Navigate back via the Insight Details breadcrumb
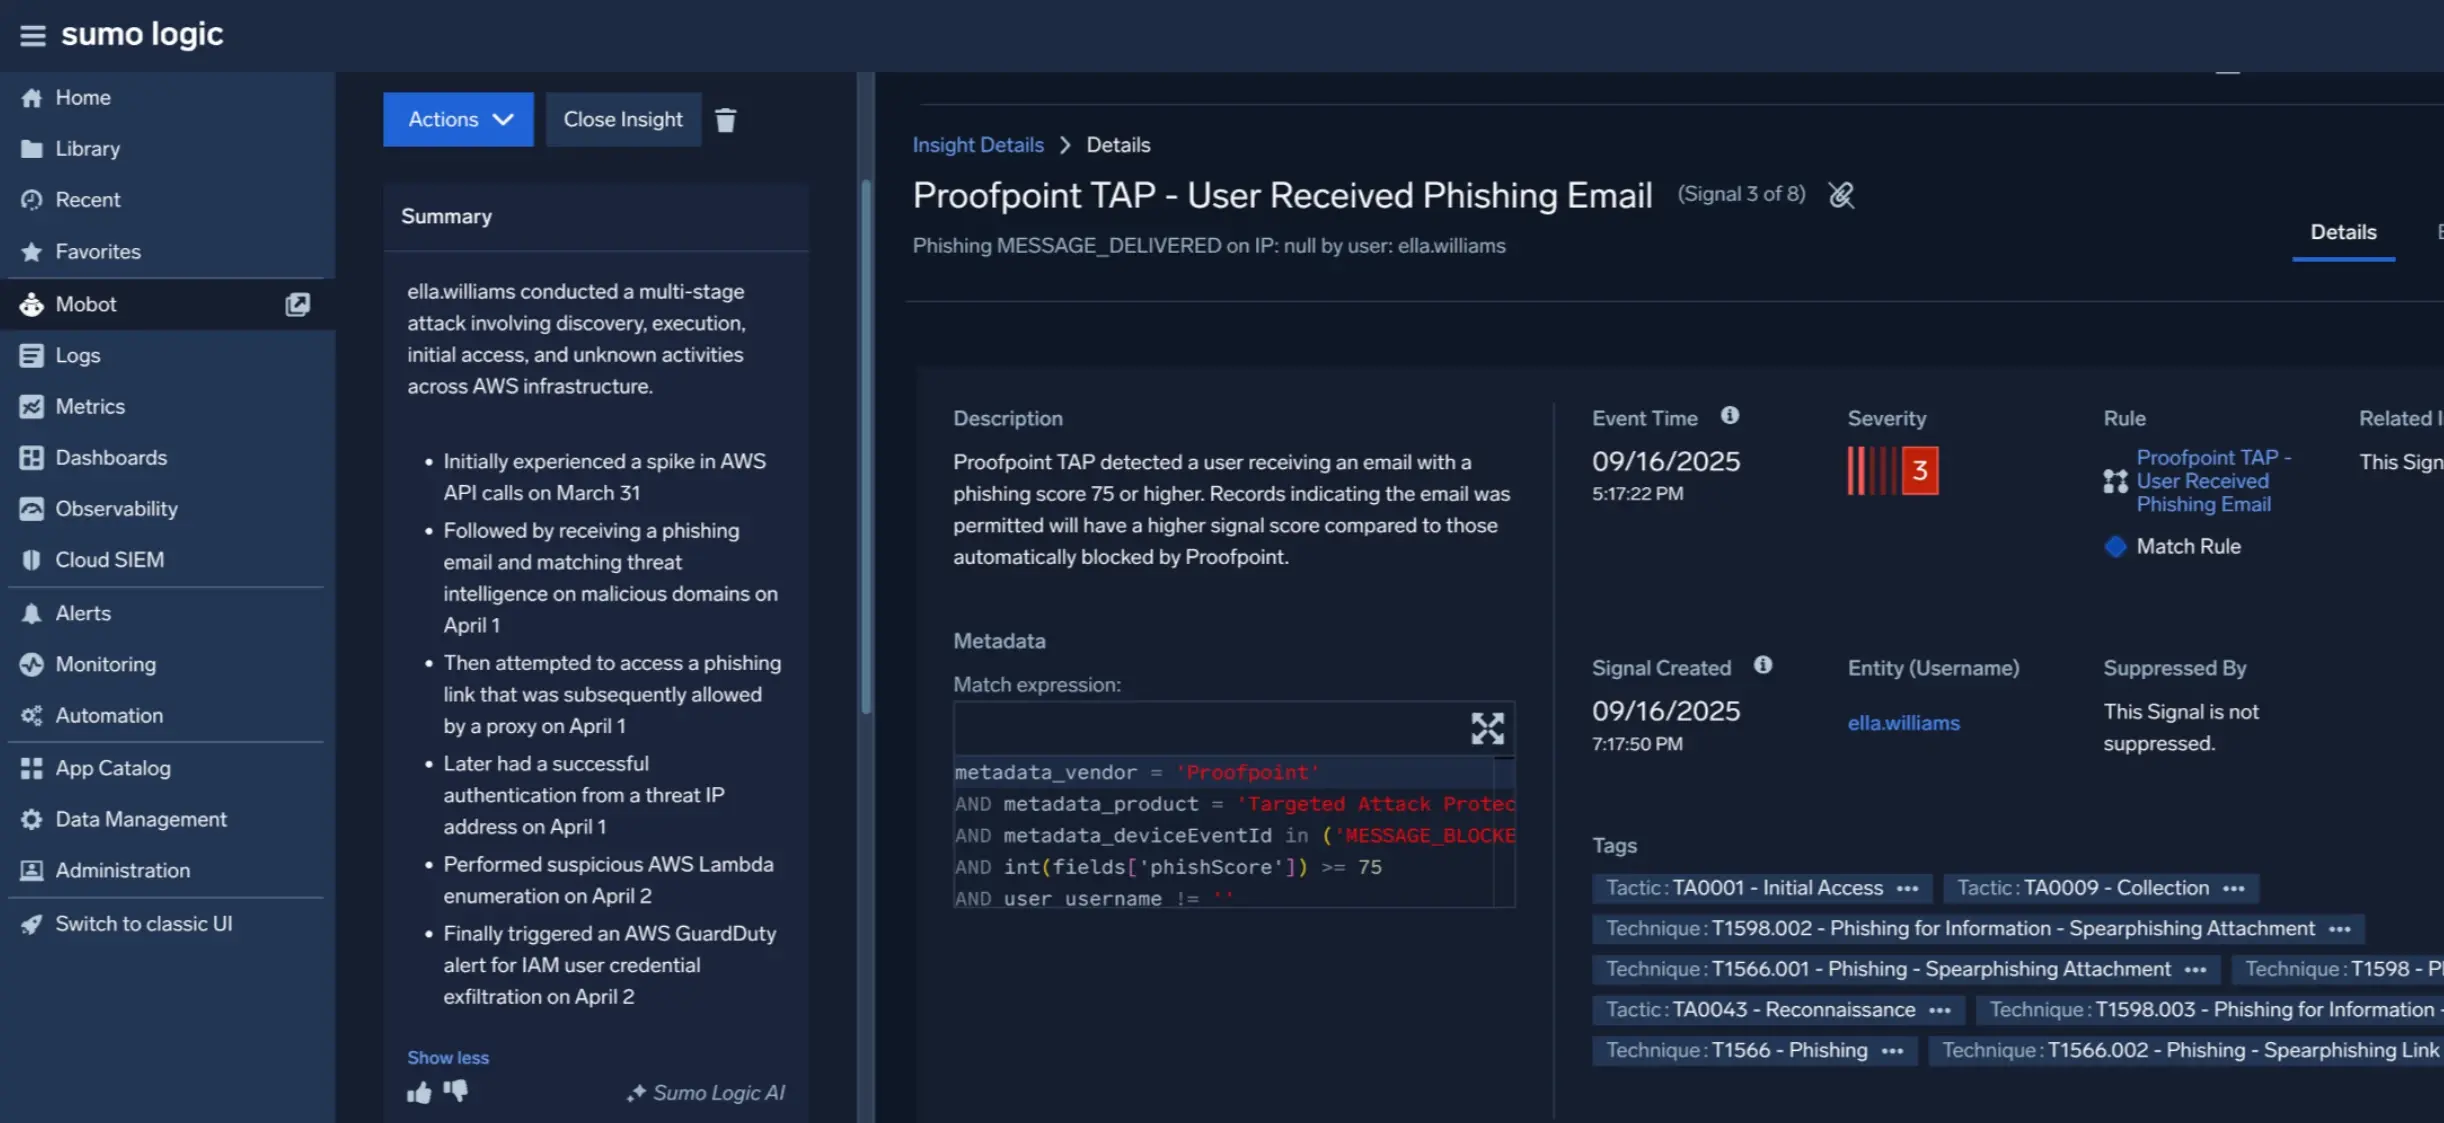The height and width of the screenshot is (1123, 2444). click(x=978, y=144)
